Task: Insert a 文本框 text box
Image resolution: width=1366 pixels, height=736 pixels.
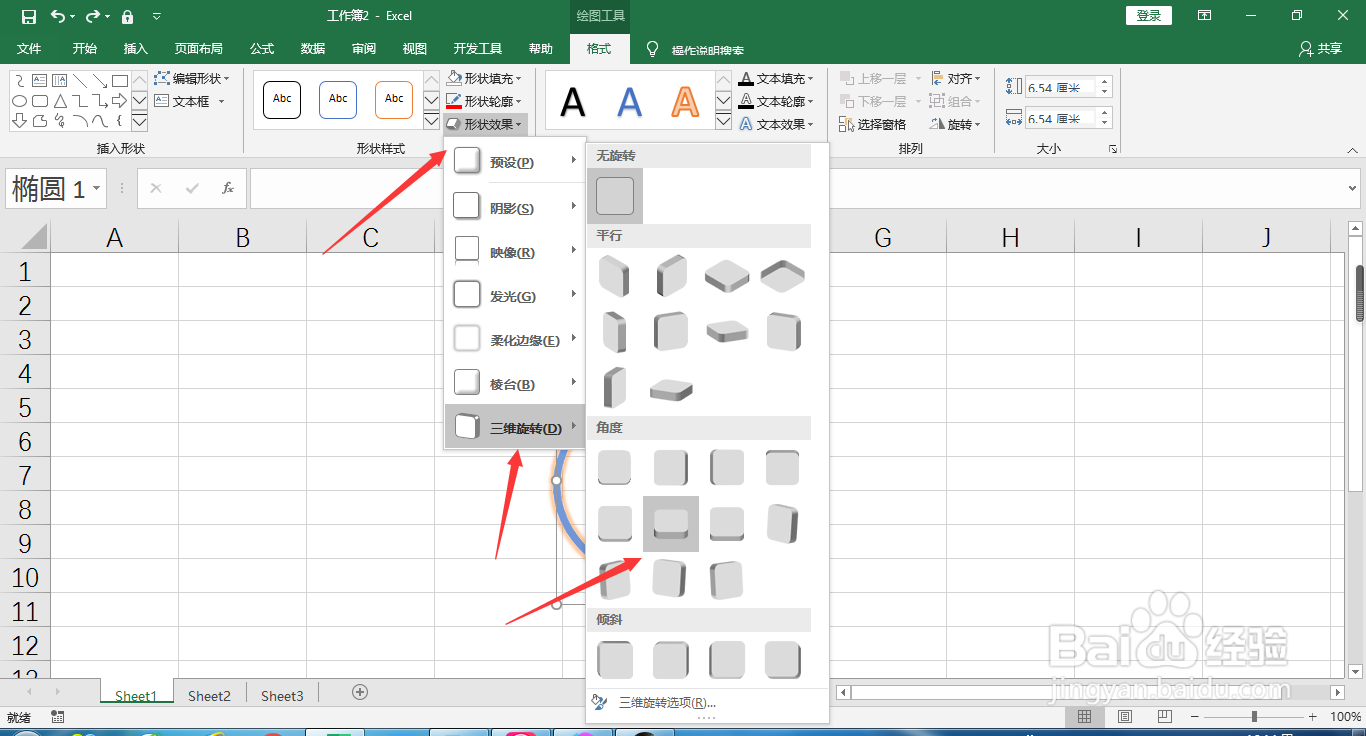Action: pyautogui.click(x=190, y=101)
